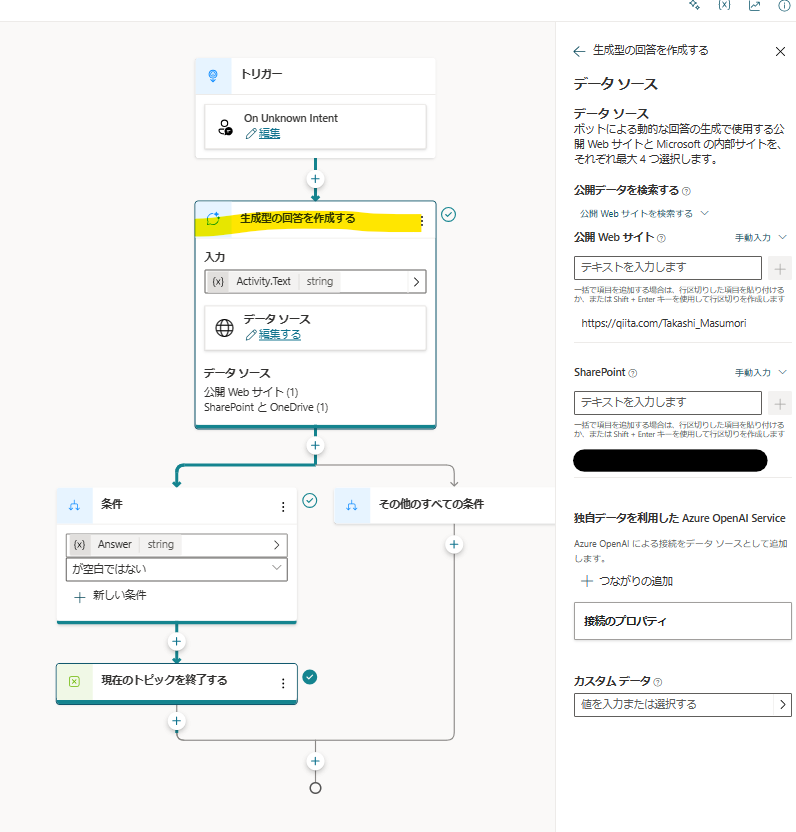The image size is (796, 832).
Task: Expand the カスタム データ value picker chevron
Action: (x=782, y=705)
